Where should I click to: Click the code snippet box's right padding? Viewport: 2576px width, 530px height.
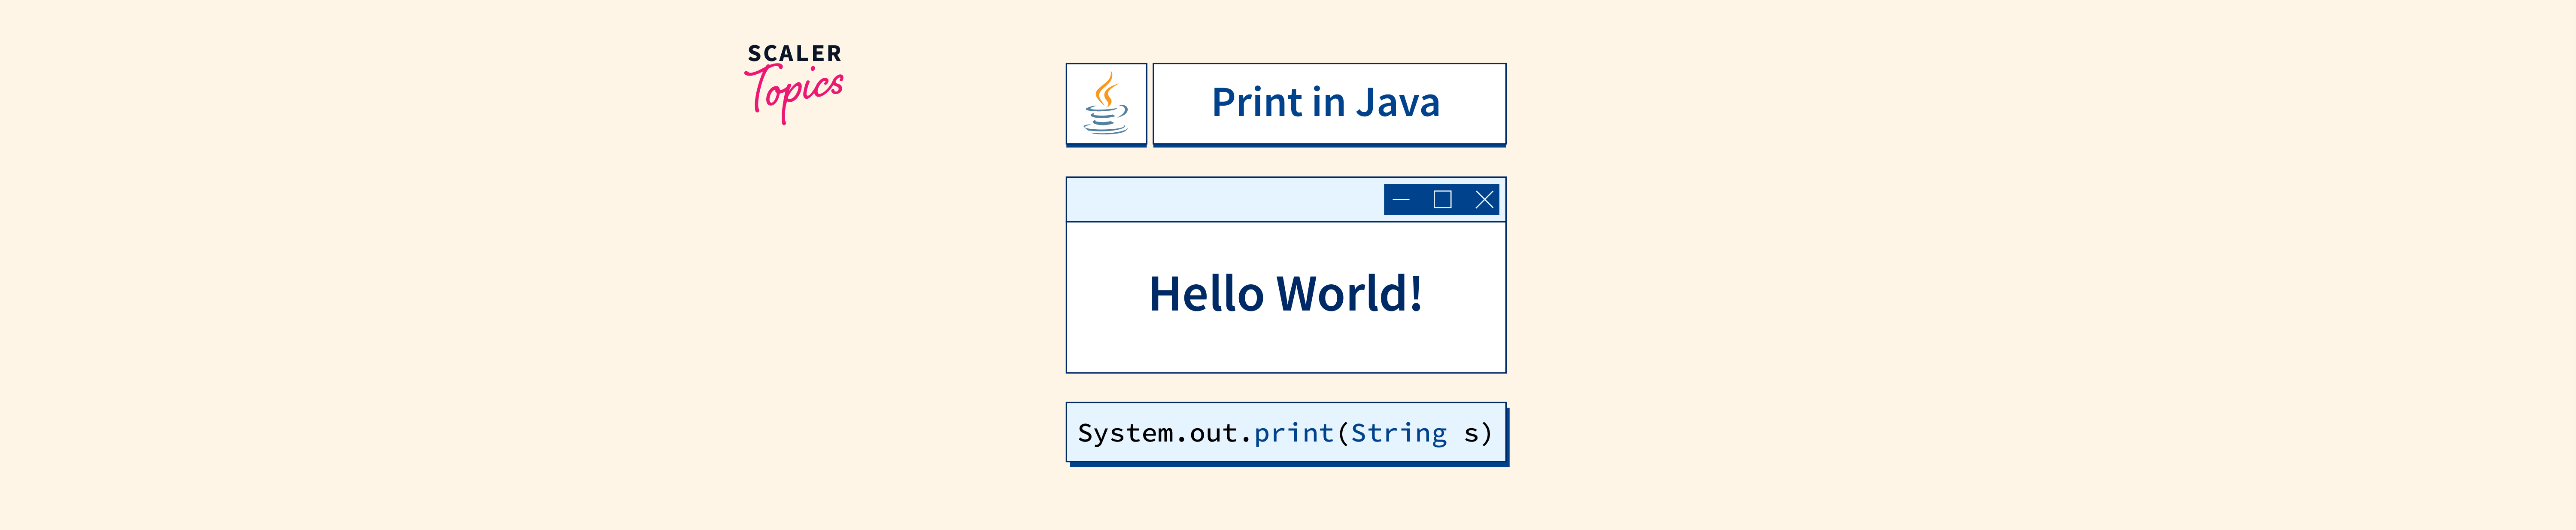coord(1499,433)
